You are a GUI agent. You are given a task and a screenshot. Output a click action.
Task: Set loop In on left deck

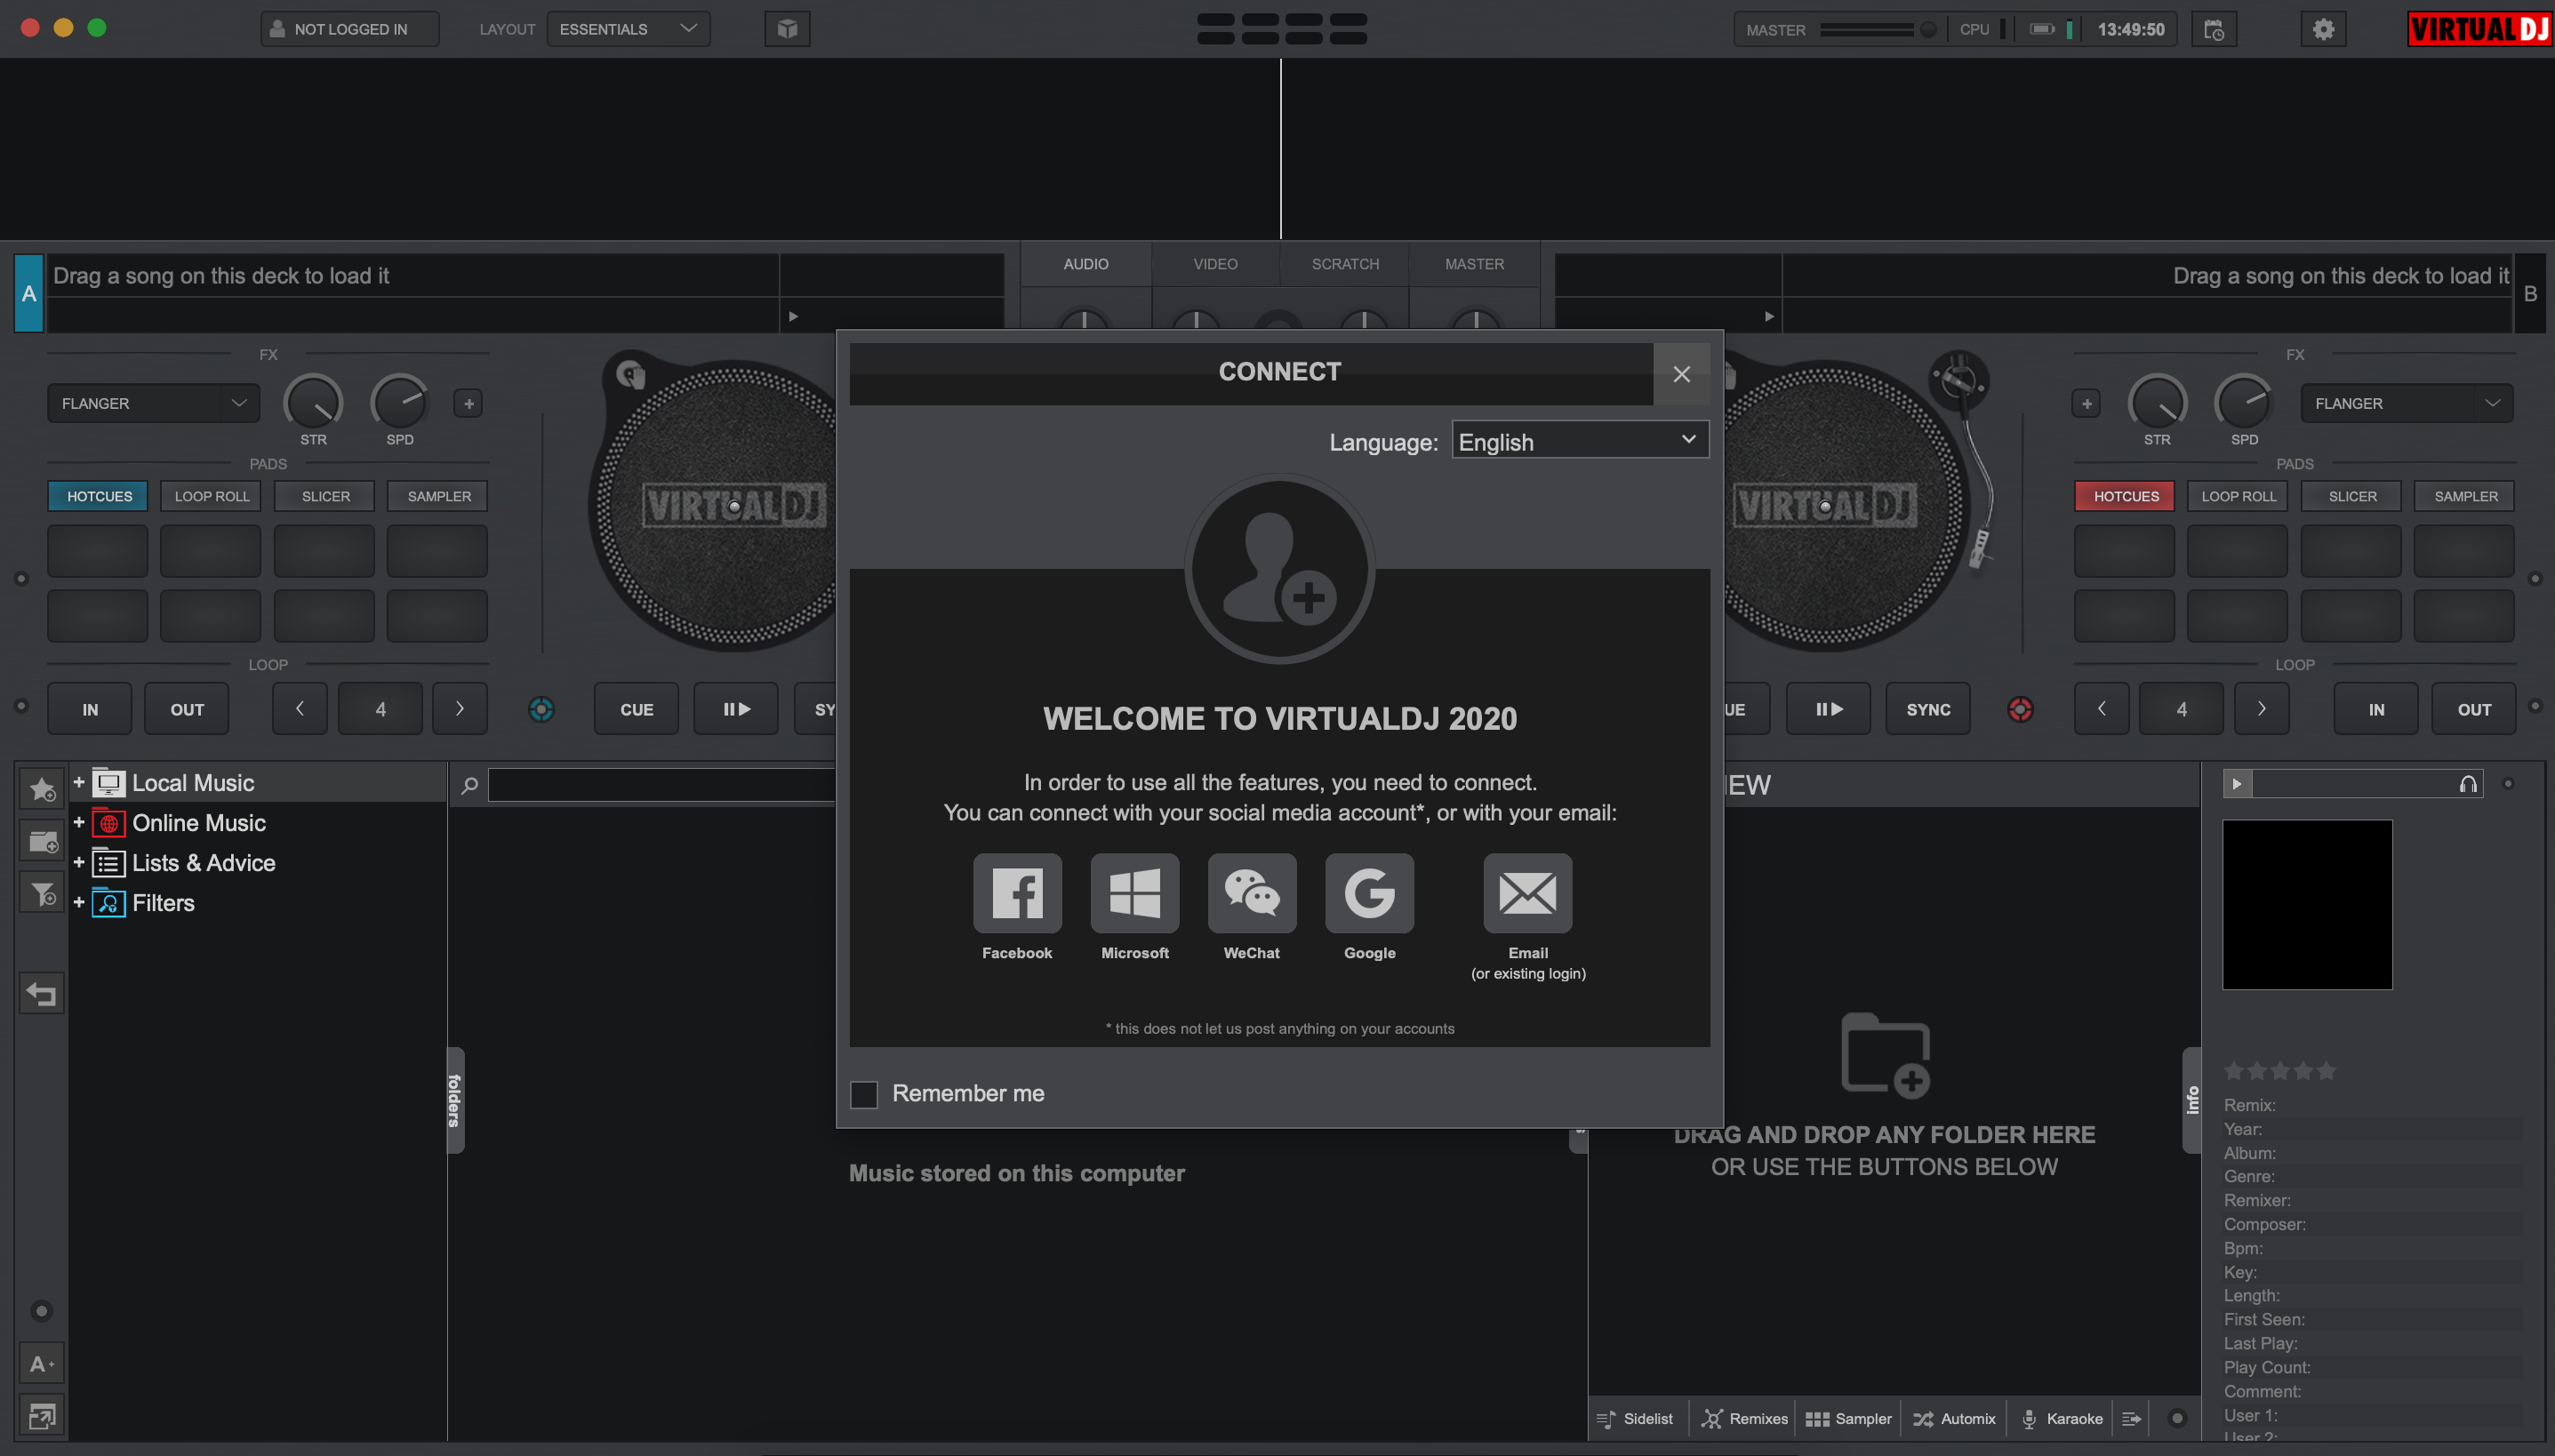pyautogui.click(x=90, y=709)
